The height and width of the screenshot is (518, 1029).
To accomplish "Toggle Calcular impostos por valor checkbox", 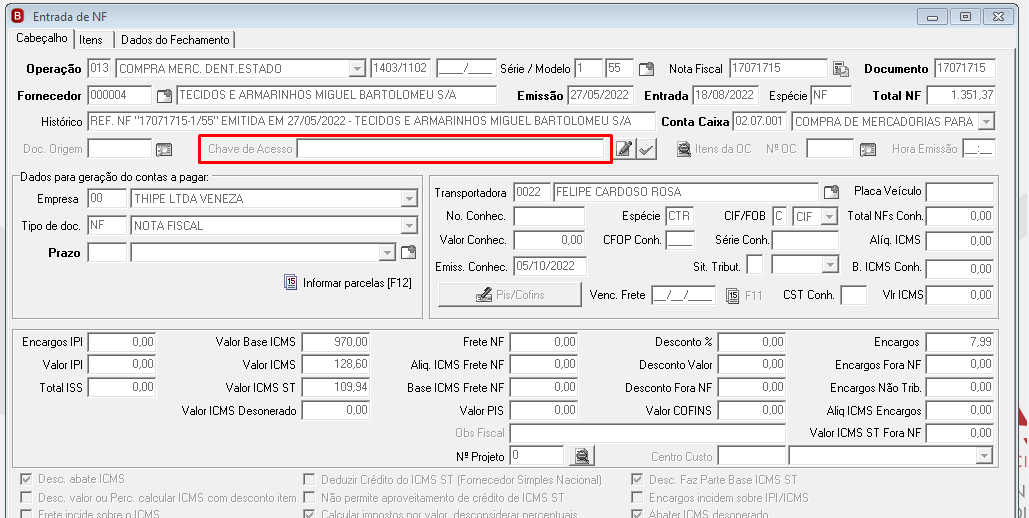I will [309, 514].
